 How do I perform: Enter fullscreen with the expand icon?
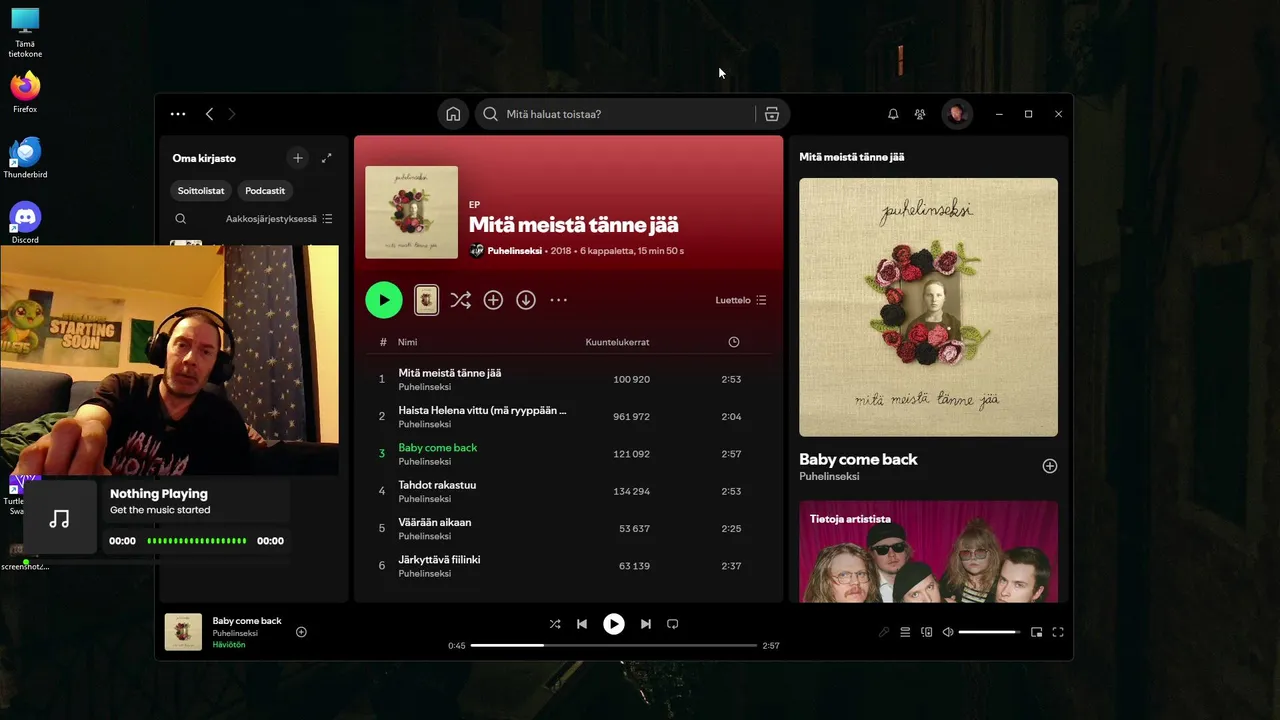(1058, 632)
